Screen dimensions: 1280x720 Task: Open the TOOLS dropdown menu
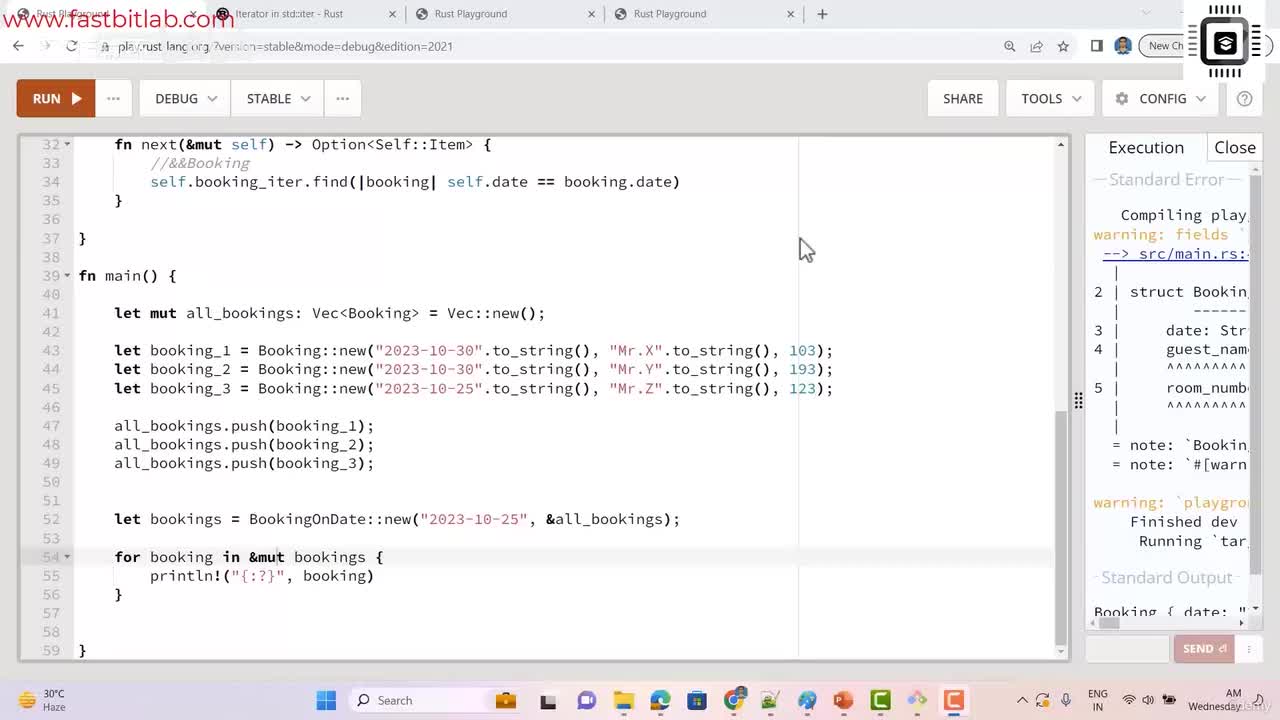[x=1051, y=98]
